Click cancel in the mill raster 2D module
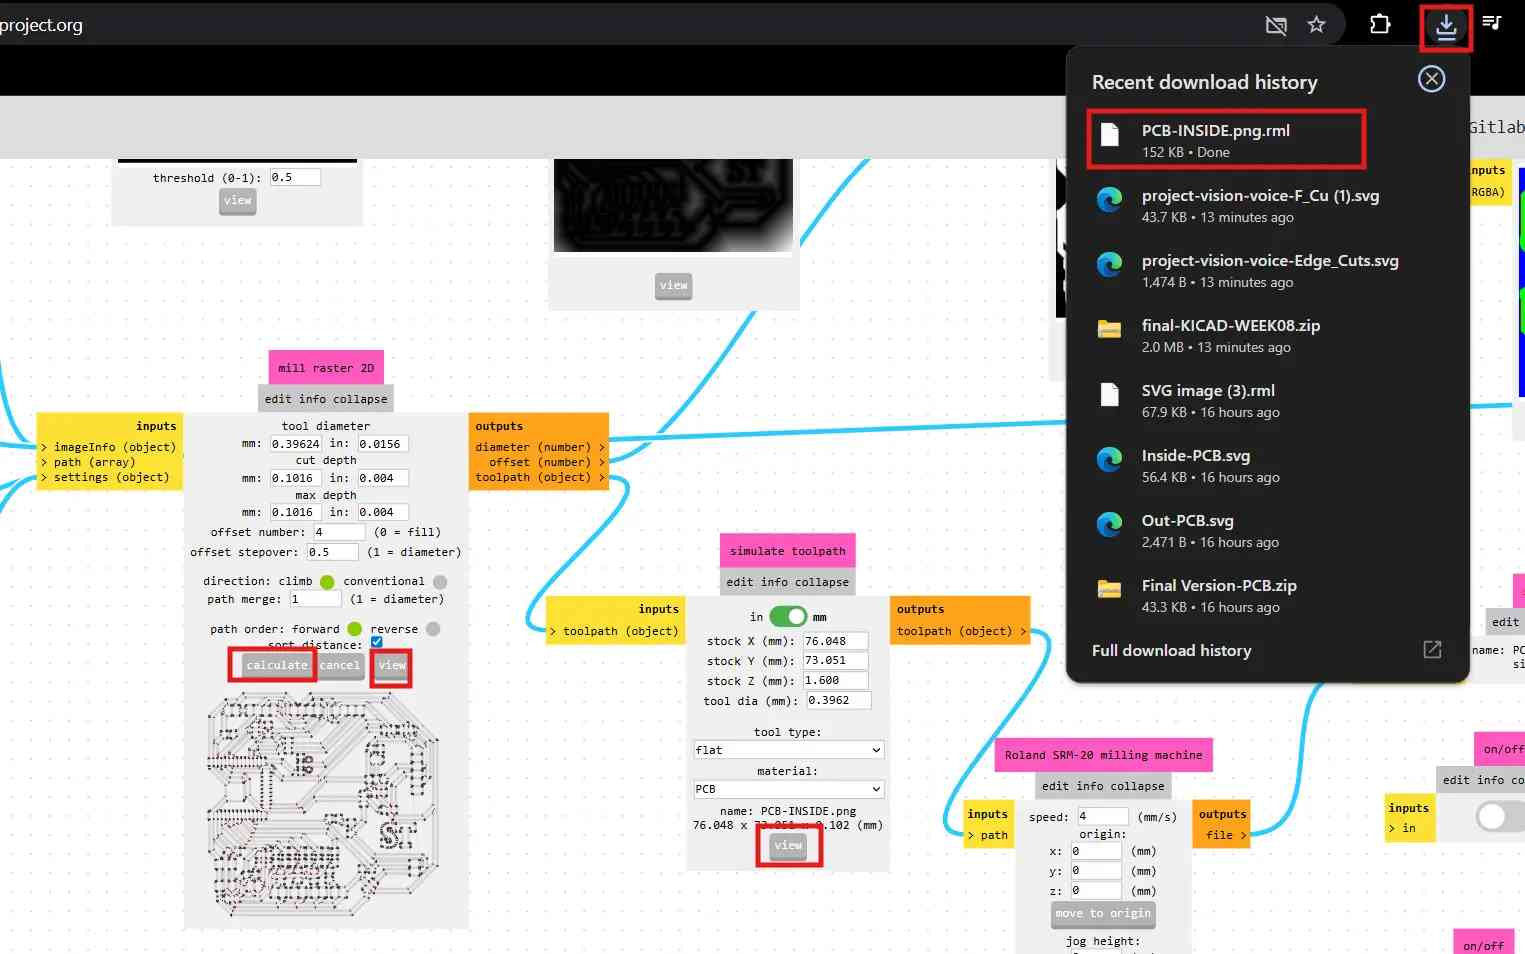Image resolution: width=1525 pixels, height=954 pixels. coord(340,666)
